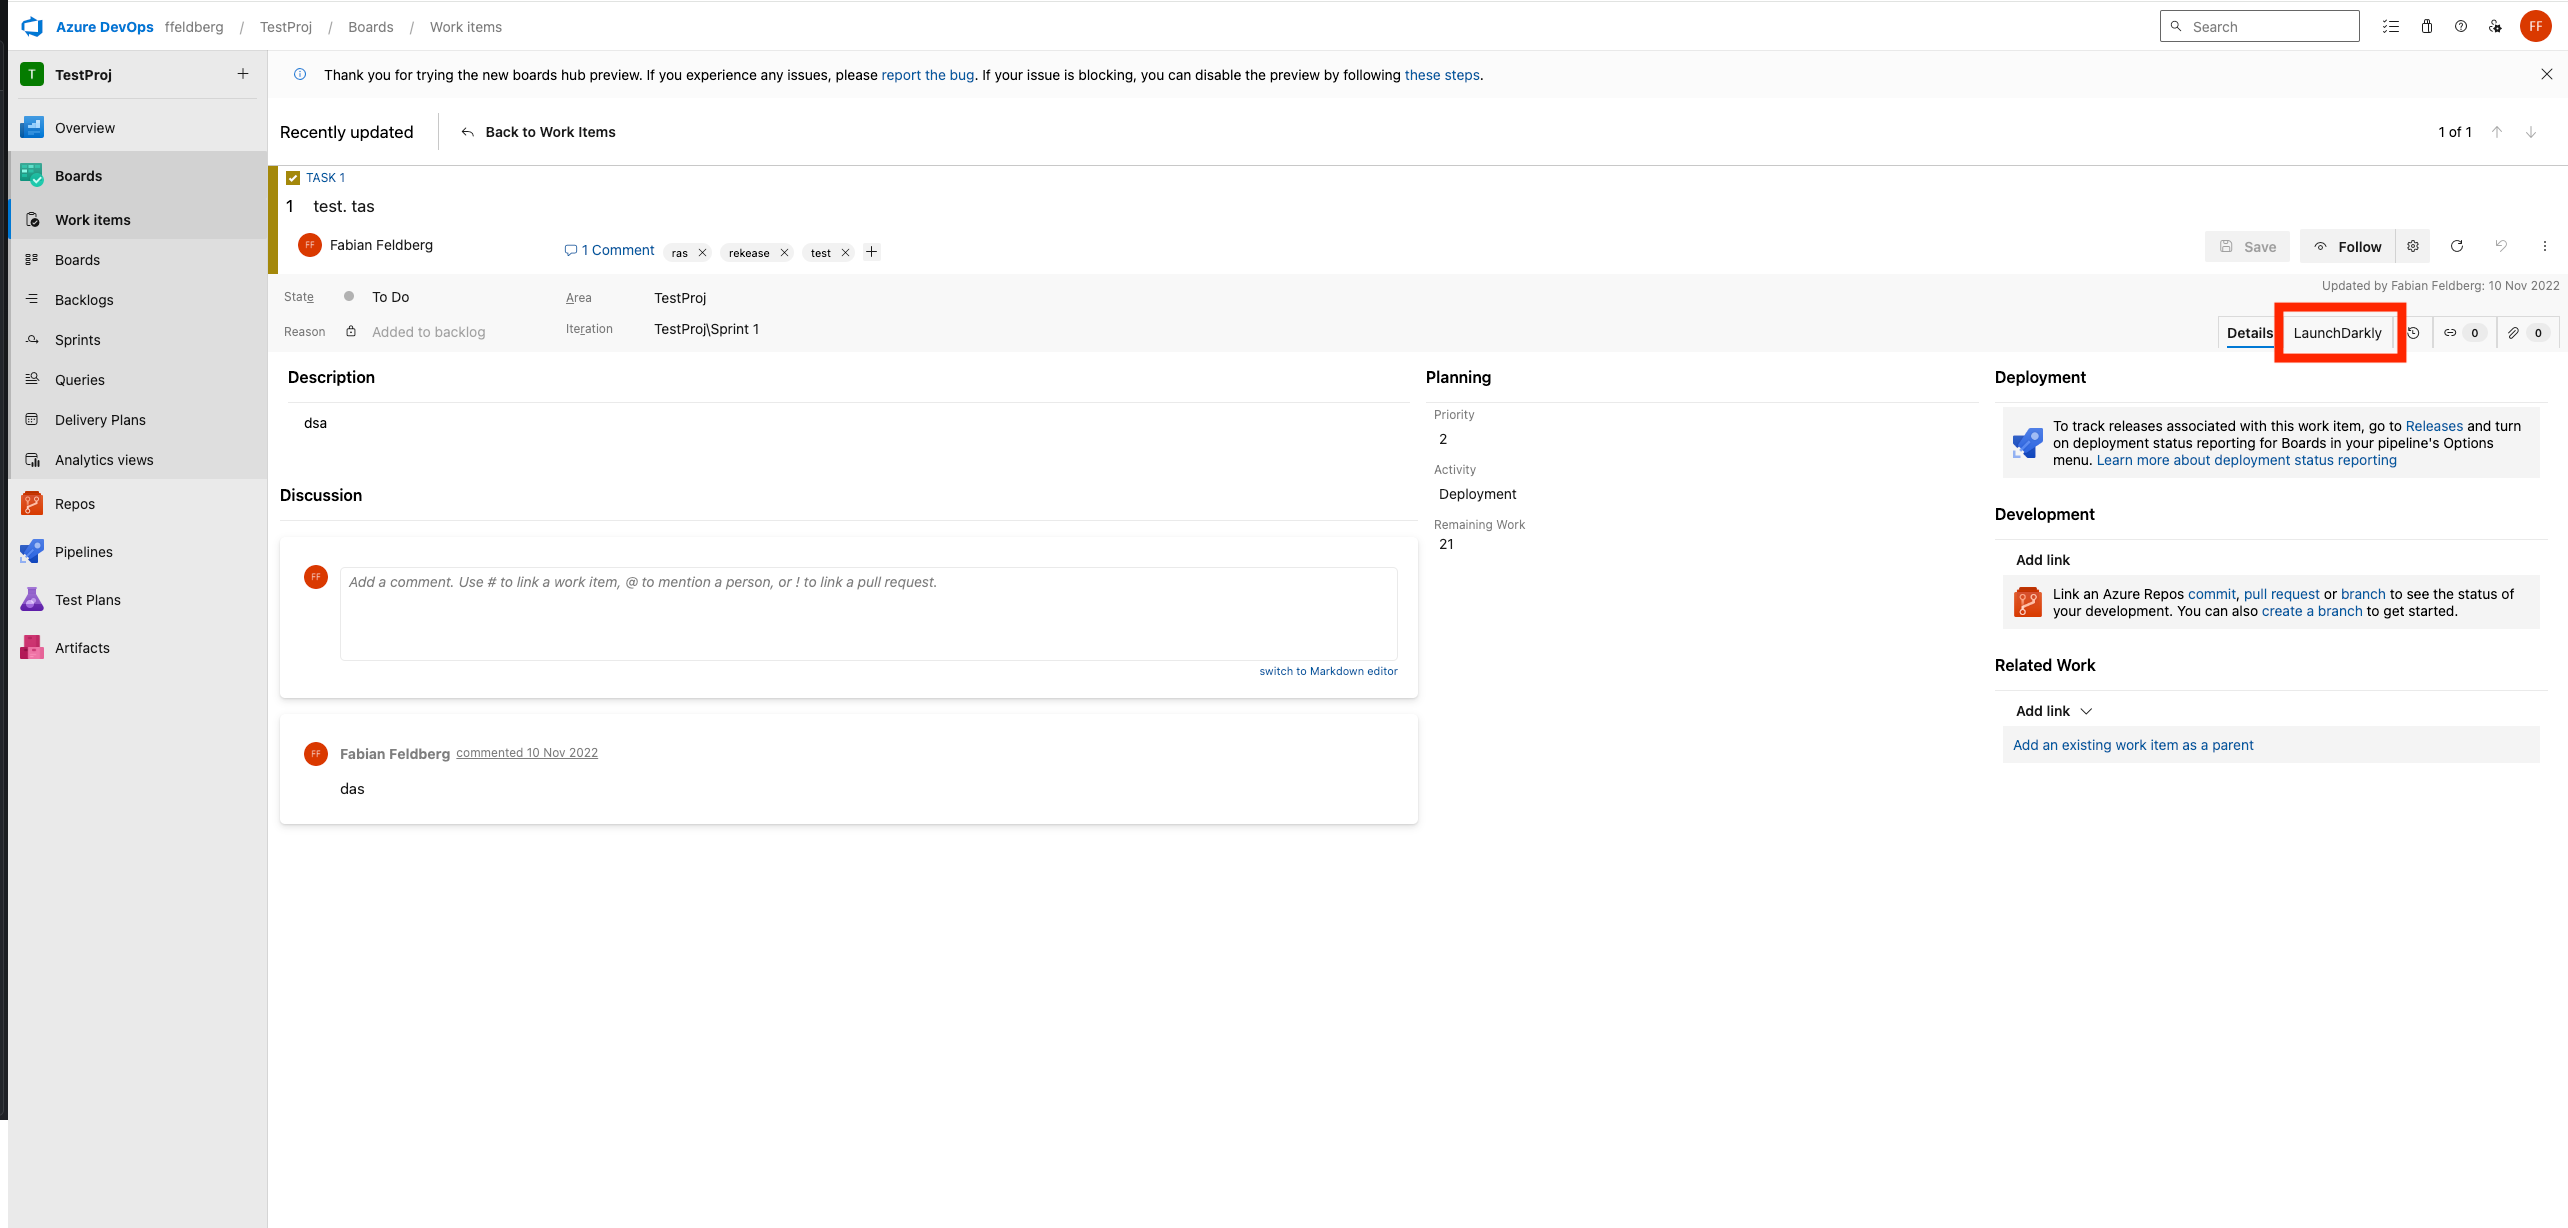Screen dimensions: 2568x1228
Task: Click Add an existing work item as a parent
Action: (2133, 744)
